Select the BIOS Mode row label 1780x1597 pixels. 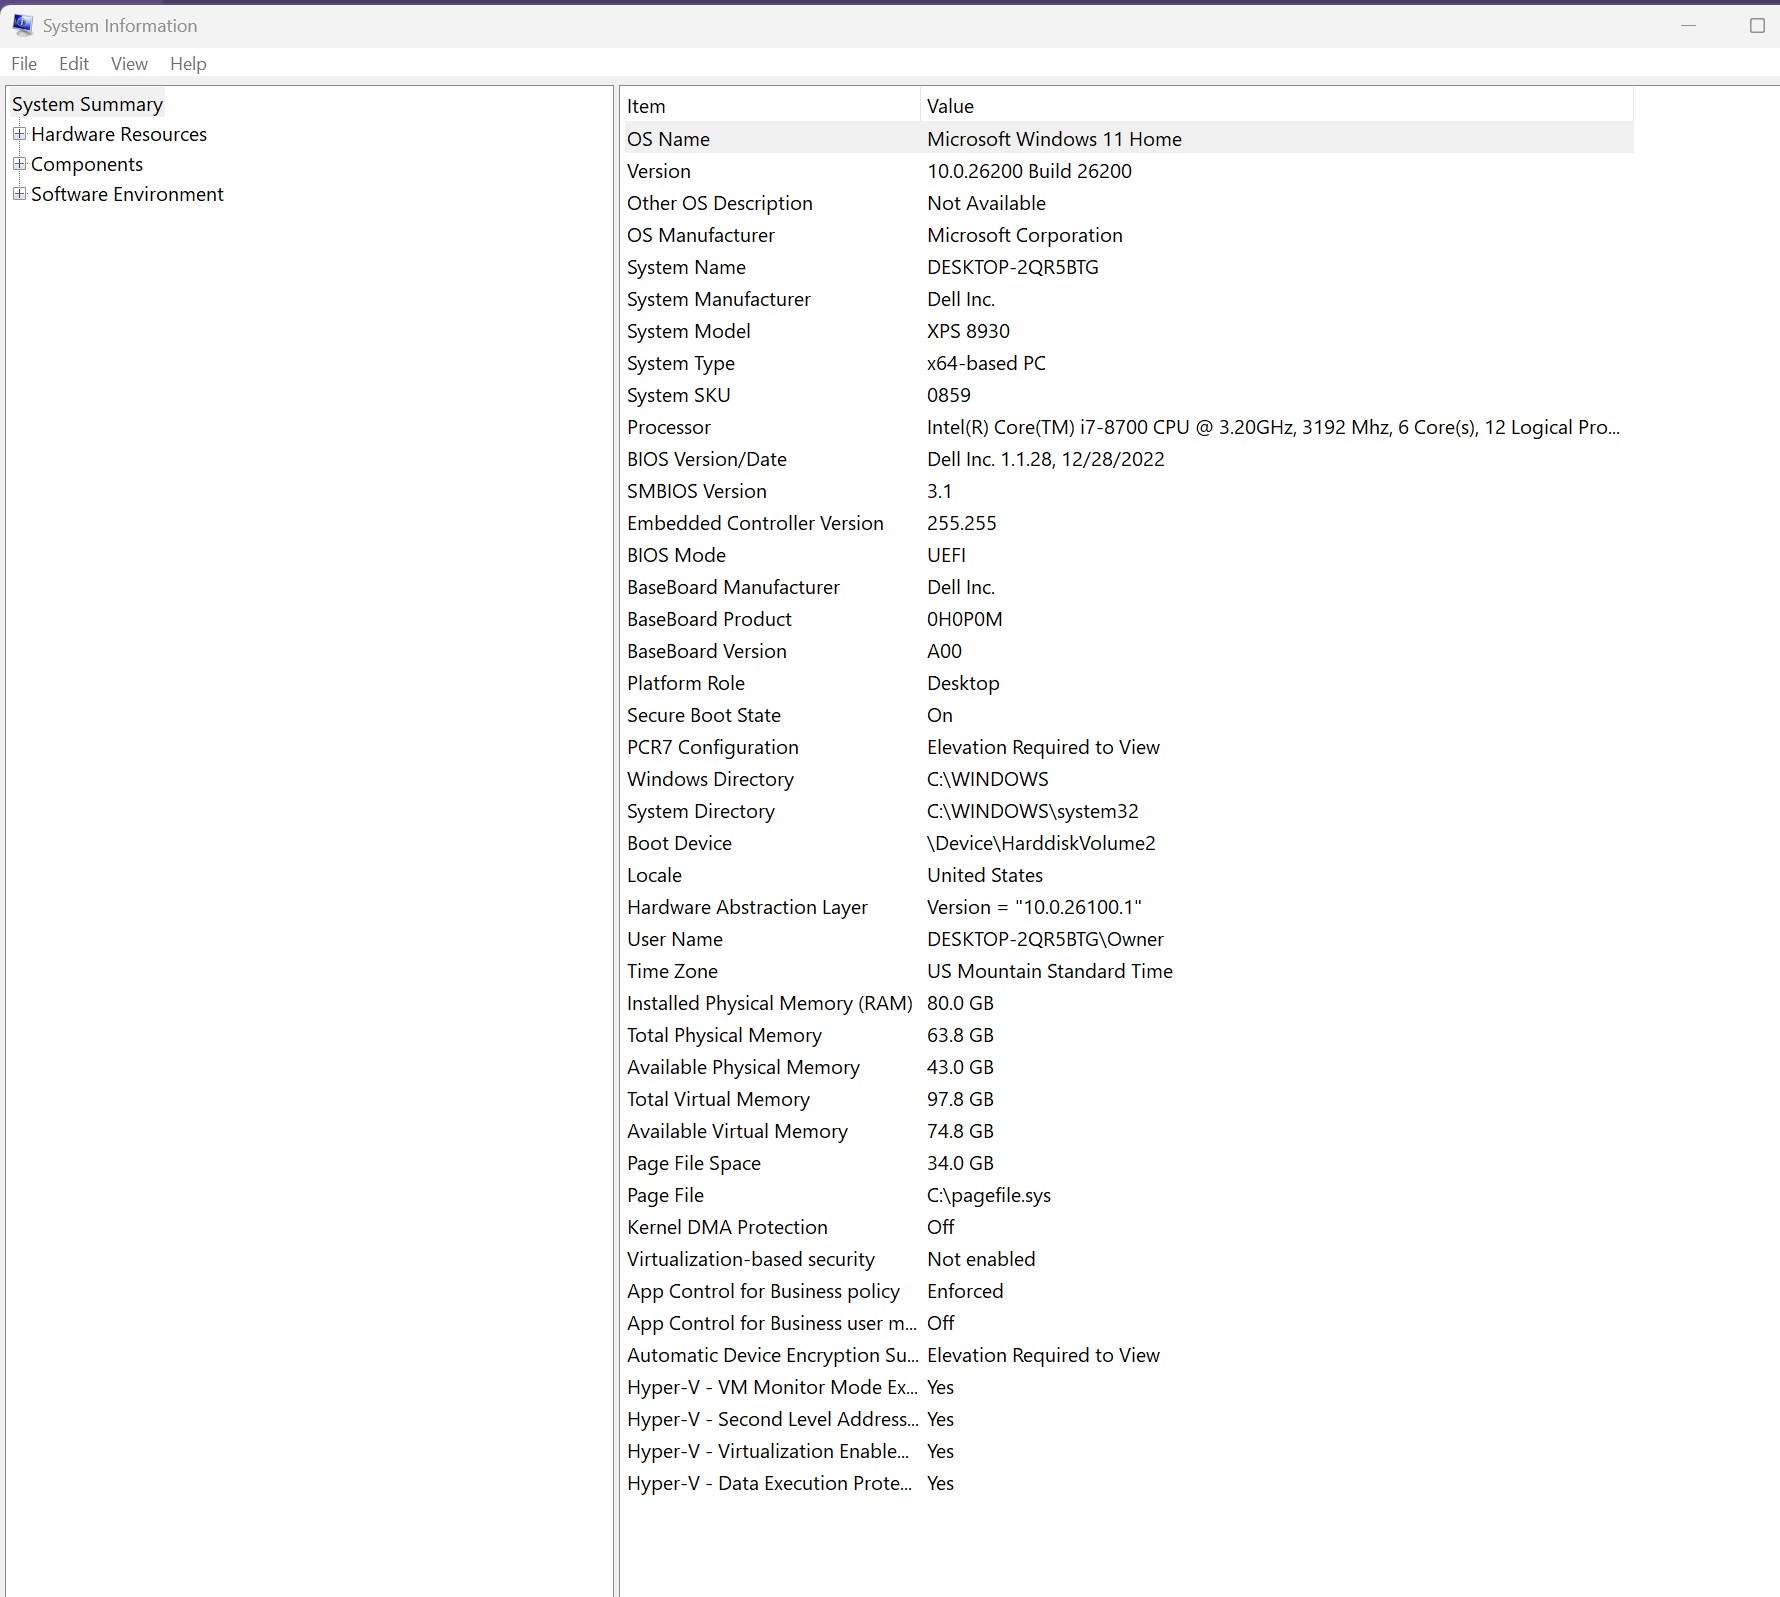tap(676, 555)
